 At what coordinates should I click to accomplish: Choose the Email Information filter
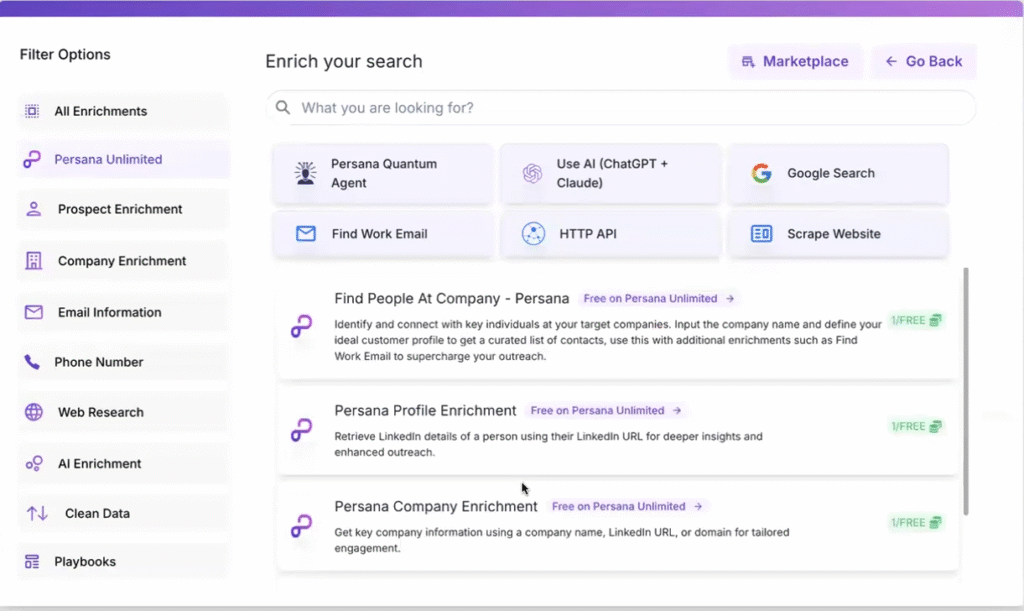(123, 312)
